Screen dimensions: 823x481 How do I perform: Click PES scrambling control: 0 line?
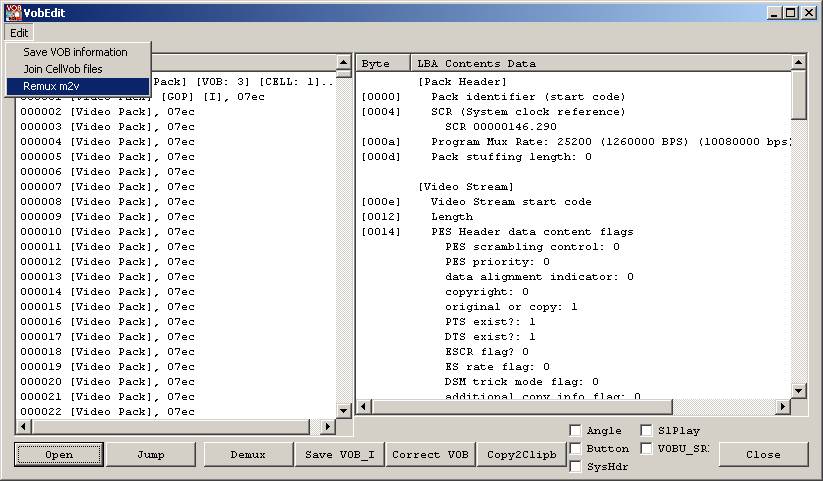532,247
